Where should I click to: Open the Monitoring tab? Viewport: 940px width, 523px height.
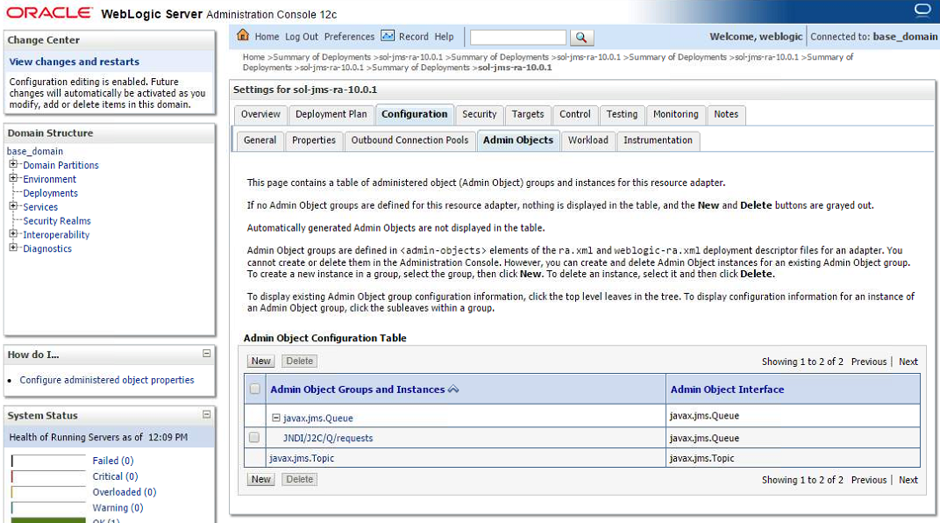click(676, 114)
